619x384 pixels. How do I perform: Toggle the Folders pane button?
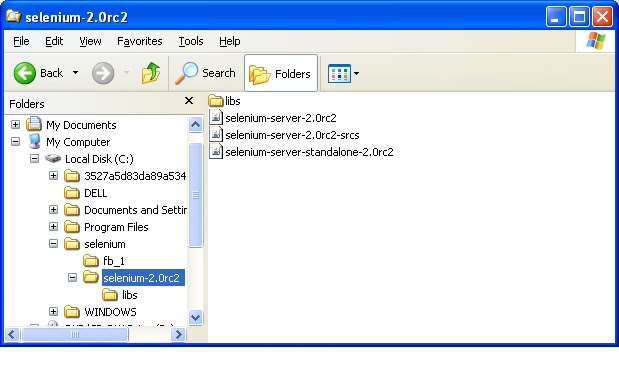coord(281,73)
